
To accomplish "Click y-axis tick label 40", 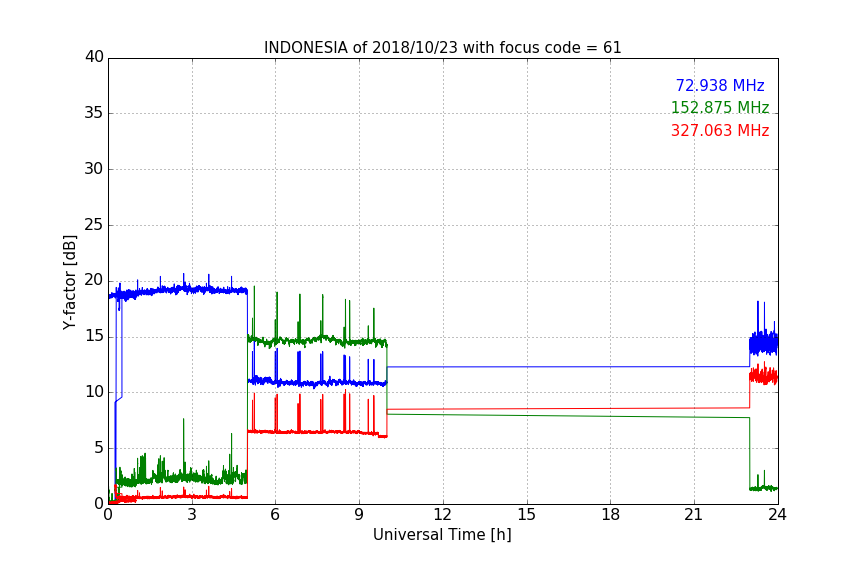I will [x=94, y=57].
